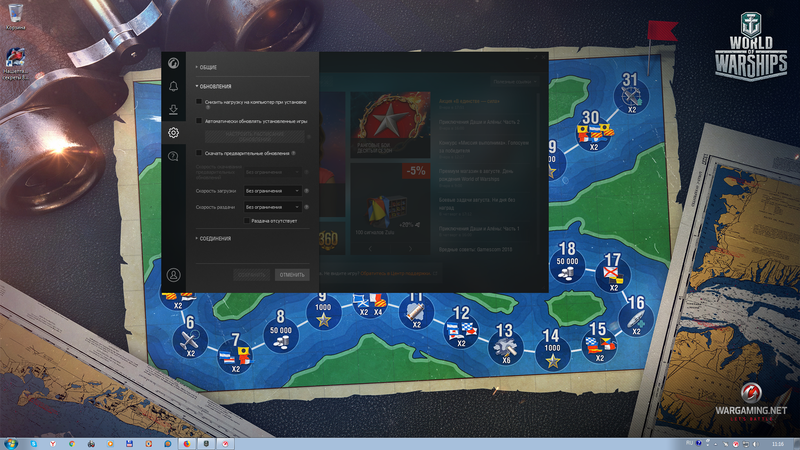Viewport: 800px width, 450px height.
Task: Open Recycle Bin desktop icon
Action: pos(15,16)
